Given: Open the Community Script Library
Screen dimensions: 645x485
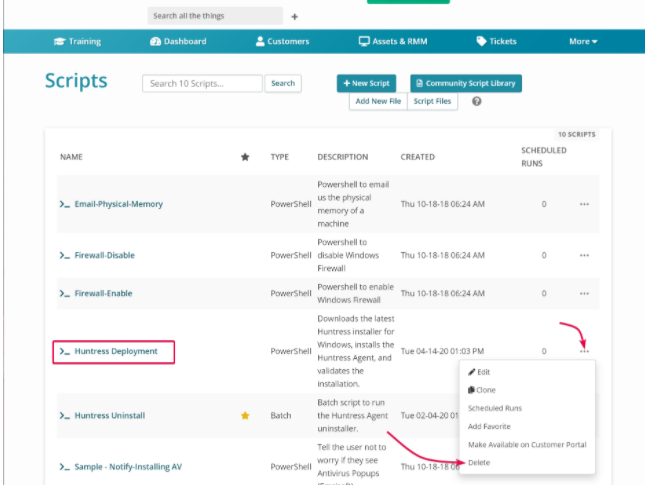Looking at the screenshot, I should click(x=465, y=83).
